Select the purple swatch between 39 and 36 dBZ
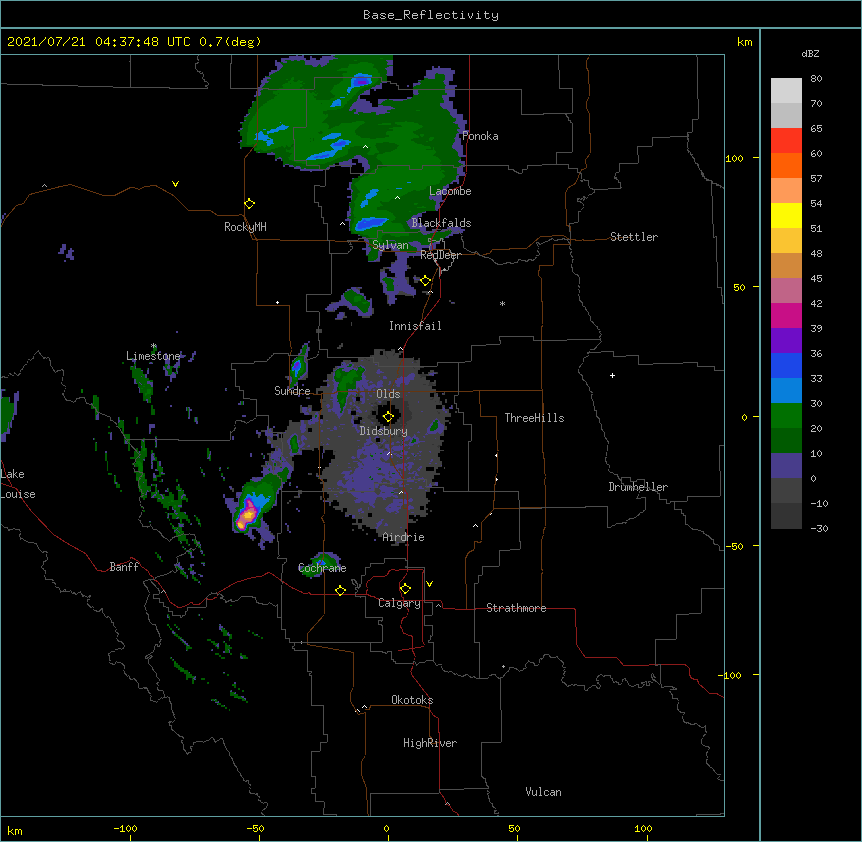Image resolution: width=862 pixels, height=842 pixels. tap(786, 341)
